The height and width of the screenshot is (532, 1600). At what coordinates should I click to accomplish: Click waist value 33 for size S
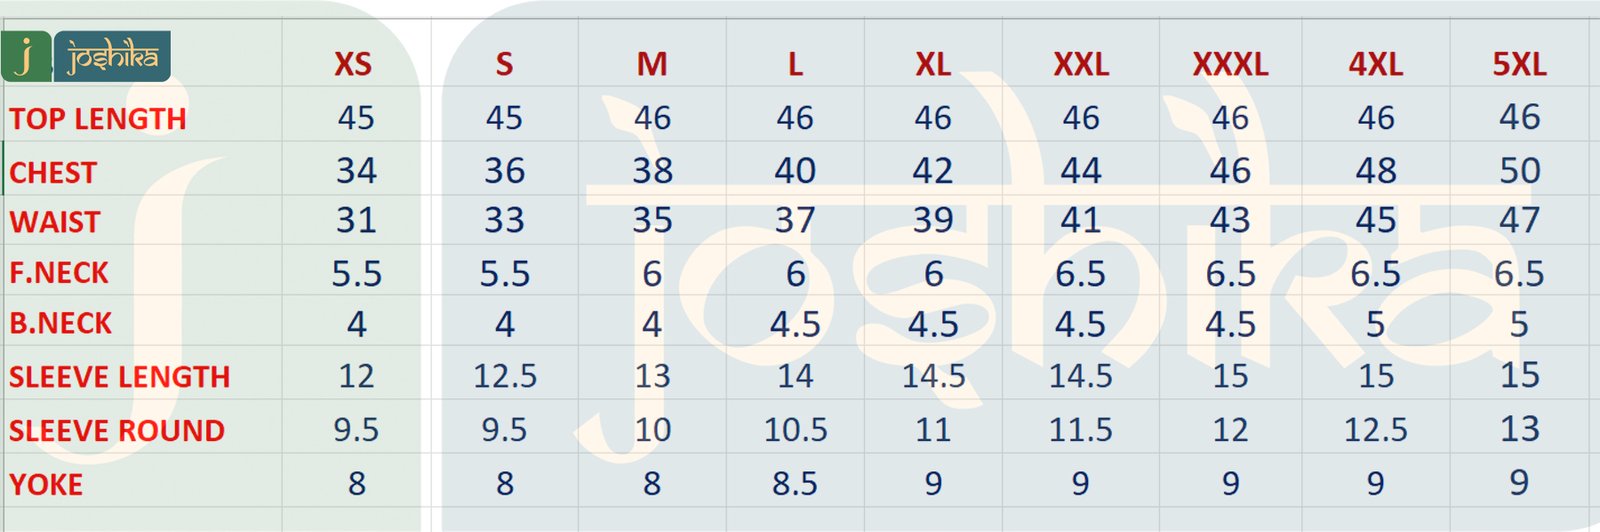(504, 221)
